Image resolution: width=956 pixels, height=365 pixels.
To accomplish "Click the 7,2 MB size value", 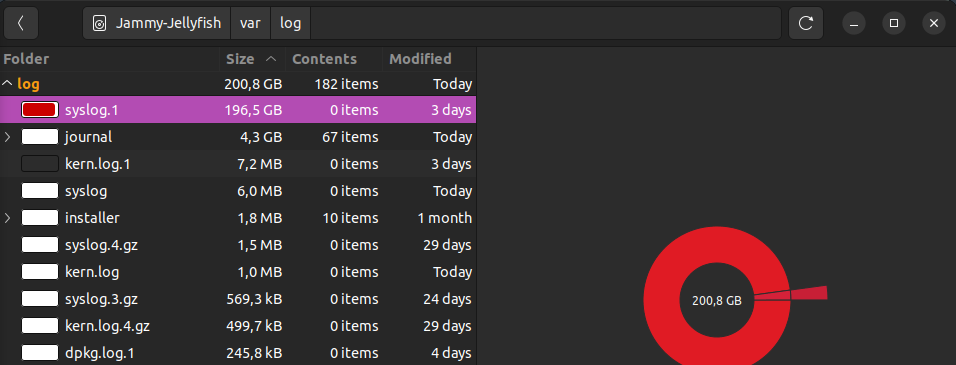I will (x=260, y=164).
